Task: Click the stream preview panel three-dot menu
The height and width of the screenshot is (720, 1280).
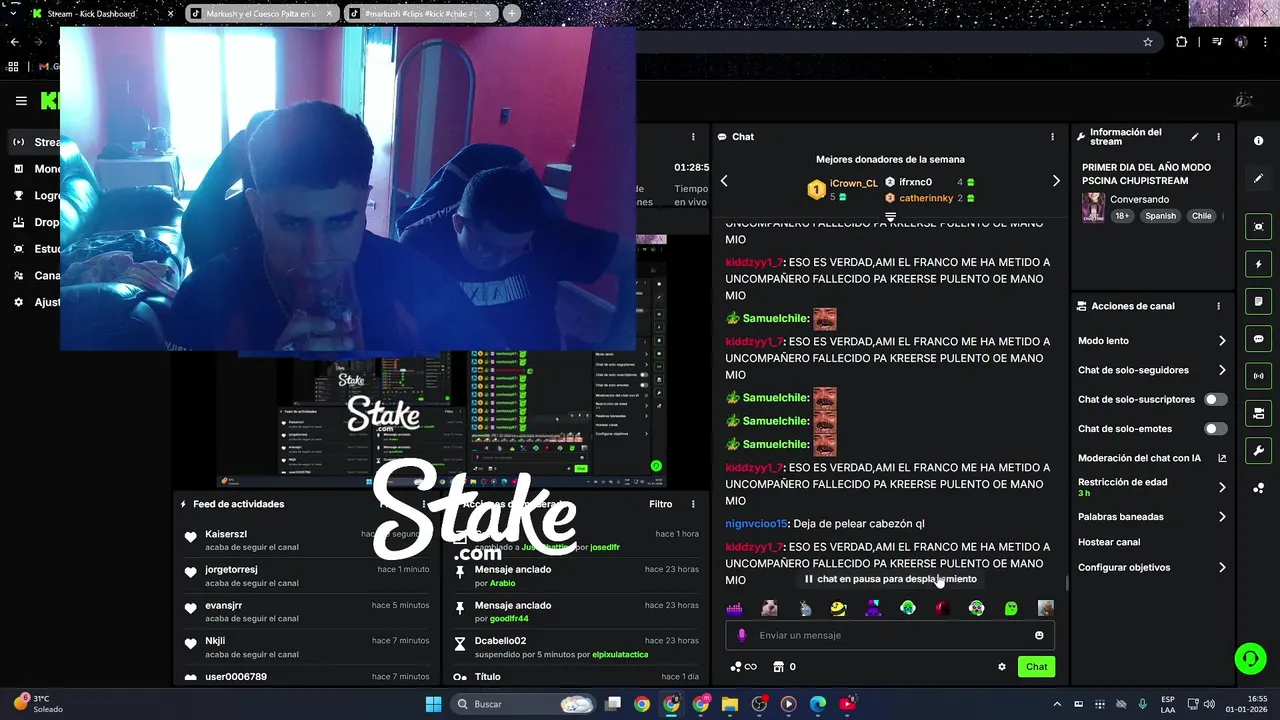Action: pyautogui.click(x=693, y=137)
